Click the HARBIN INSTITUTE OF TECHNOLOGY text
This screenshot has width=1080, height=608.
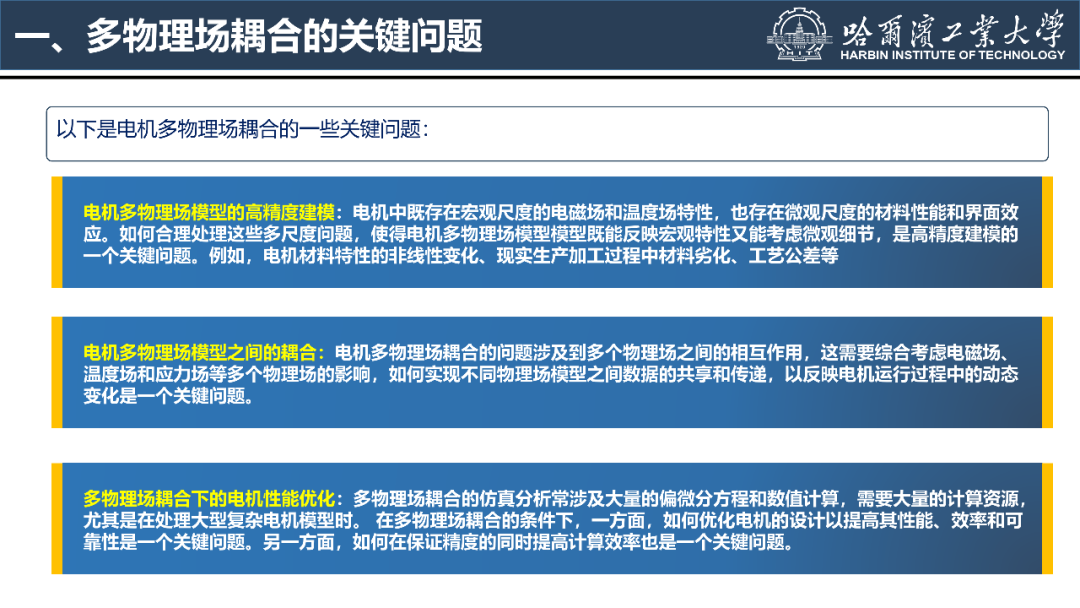click(952, 55)
